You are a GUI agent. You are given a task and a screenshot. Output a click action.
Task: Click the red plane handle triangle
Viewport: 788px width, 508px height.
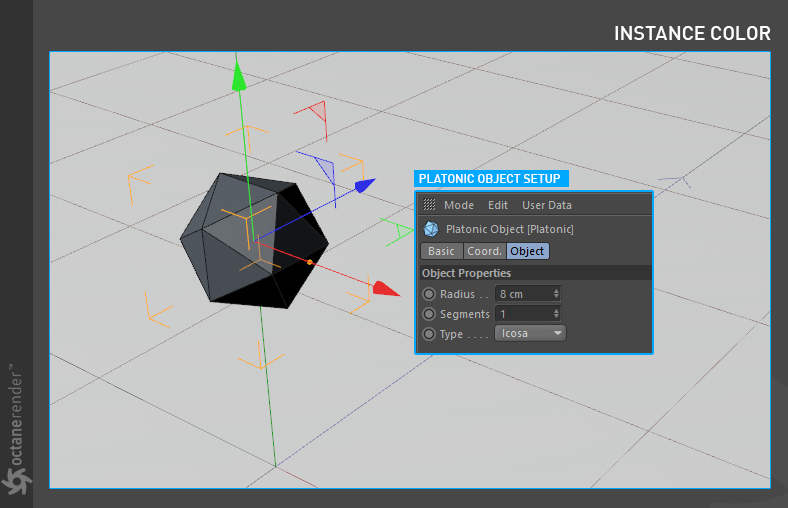pos(318,111)
